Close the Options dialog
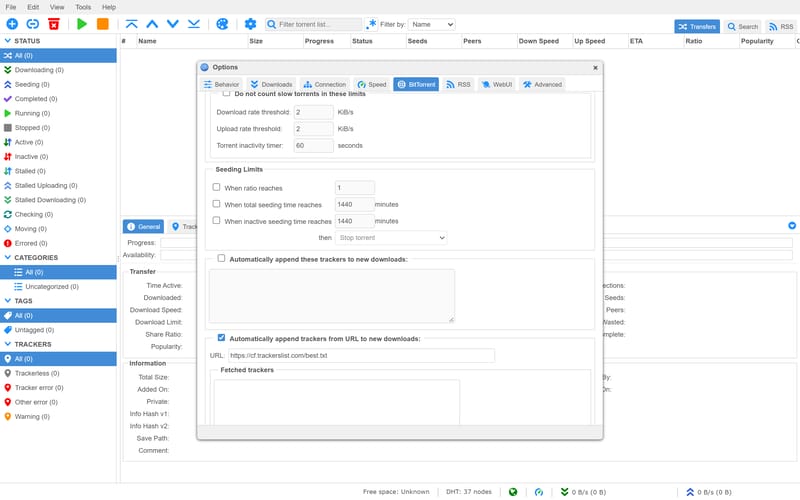800x500 pixels. click(x=595, y=67)
